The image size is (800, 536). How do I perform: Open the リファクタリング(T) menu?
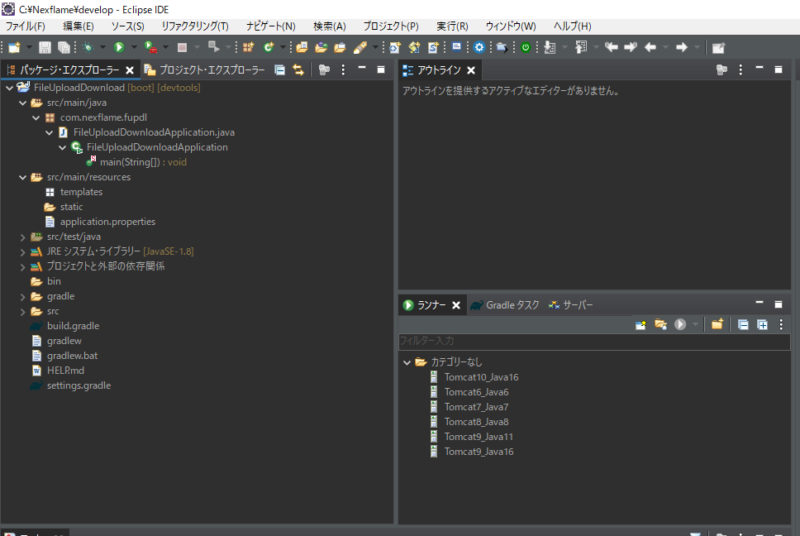pyautogui.click(x=194, y=26)
